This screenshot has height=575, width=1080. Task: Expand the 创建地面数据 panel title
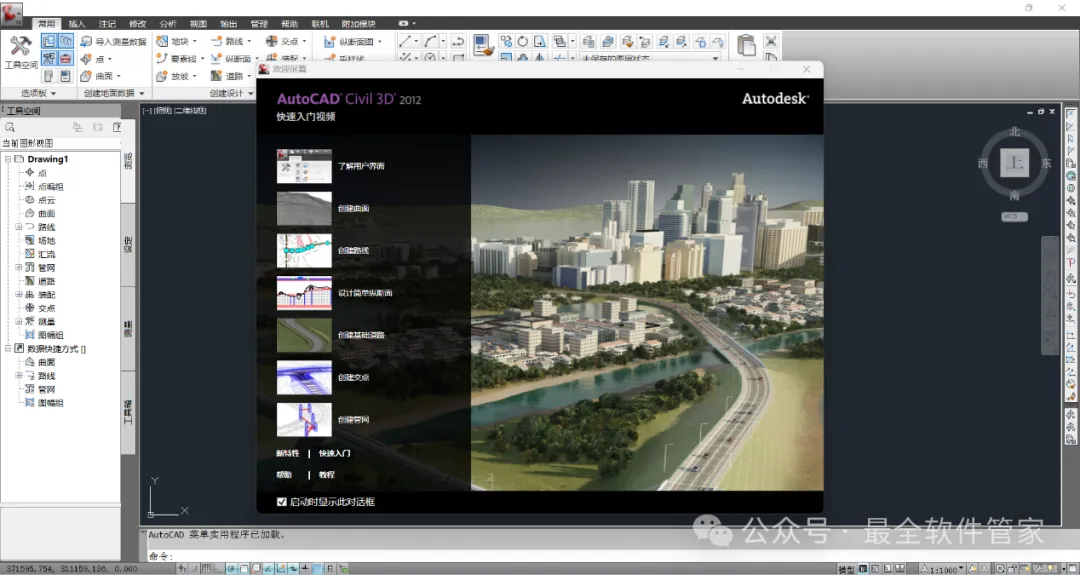tap(114, 93)
